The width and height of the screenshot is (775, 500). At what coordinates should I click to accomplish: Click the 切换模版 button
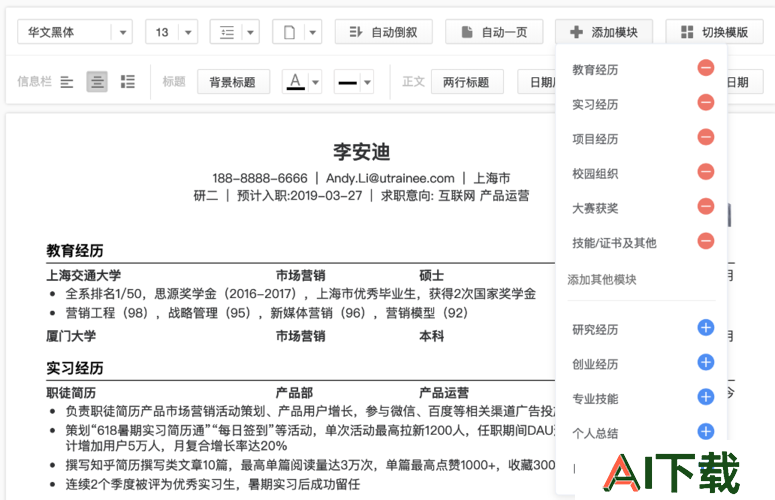pyautogui.click(x=715, y=32)
